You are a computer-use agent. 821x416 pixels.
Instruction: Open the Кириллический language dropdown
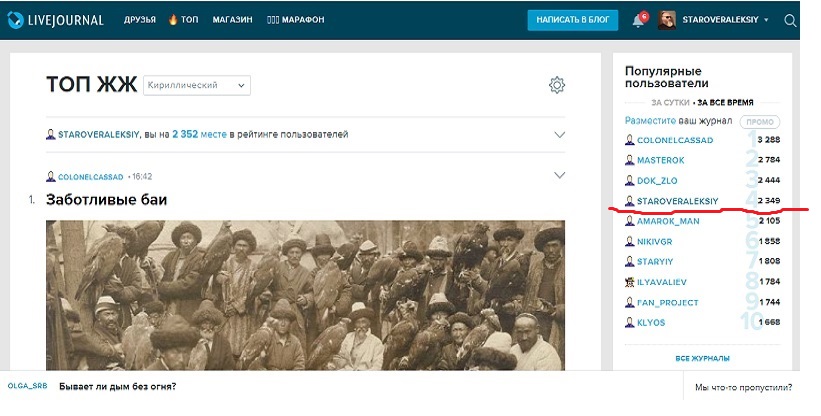[x=197, y=85]
